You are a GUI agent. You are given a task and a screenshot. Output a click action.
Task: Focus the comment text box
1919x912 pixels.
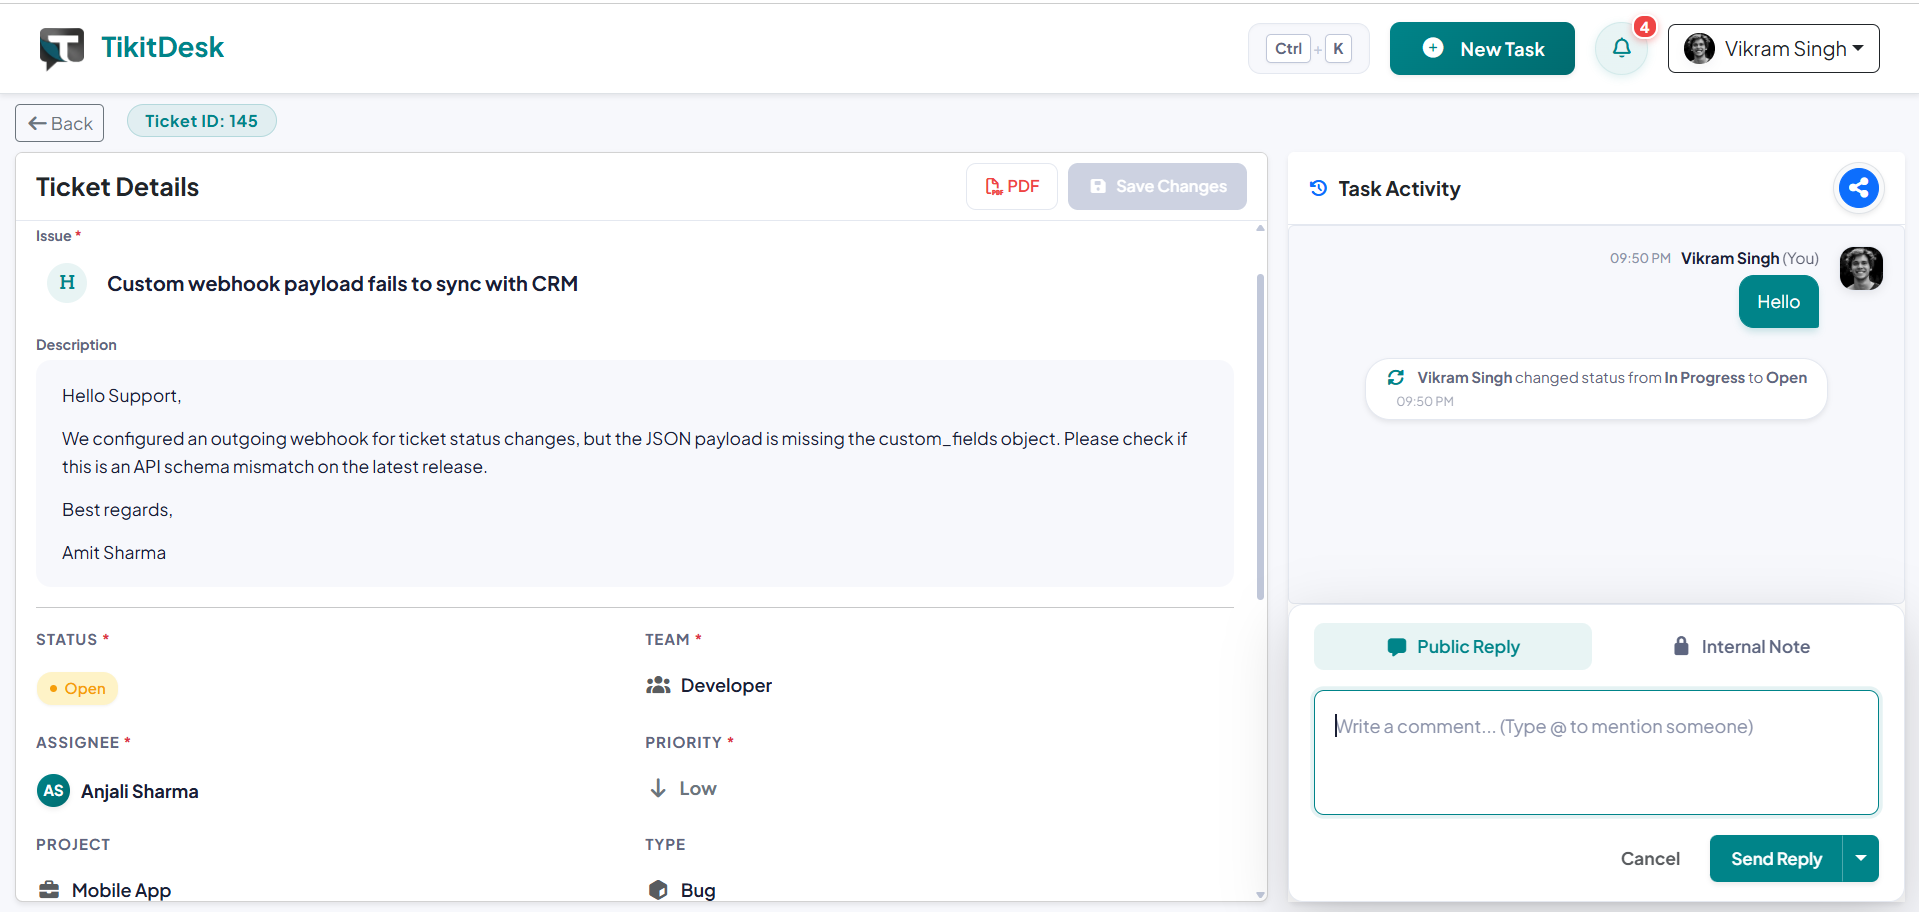coord(1596,752)
